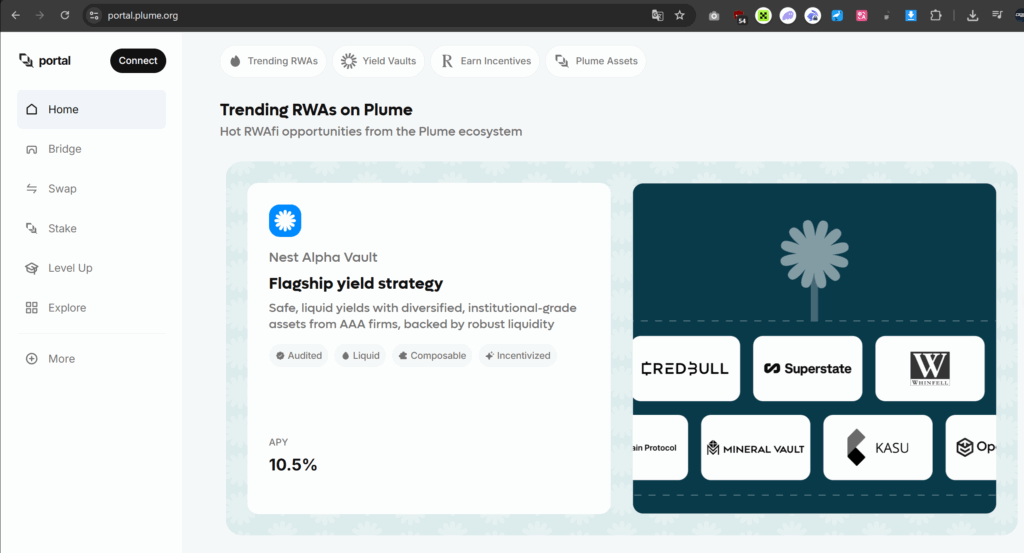The height and width of the screenshot is (553, 1024).
Task: Connect wallet with the Connect button
Action: [138, 61]
